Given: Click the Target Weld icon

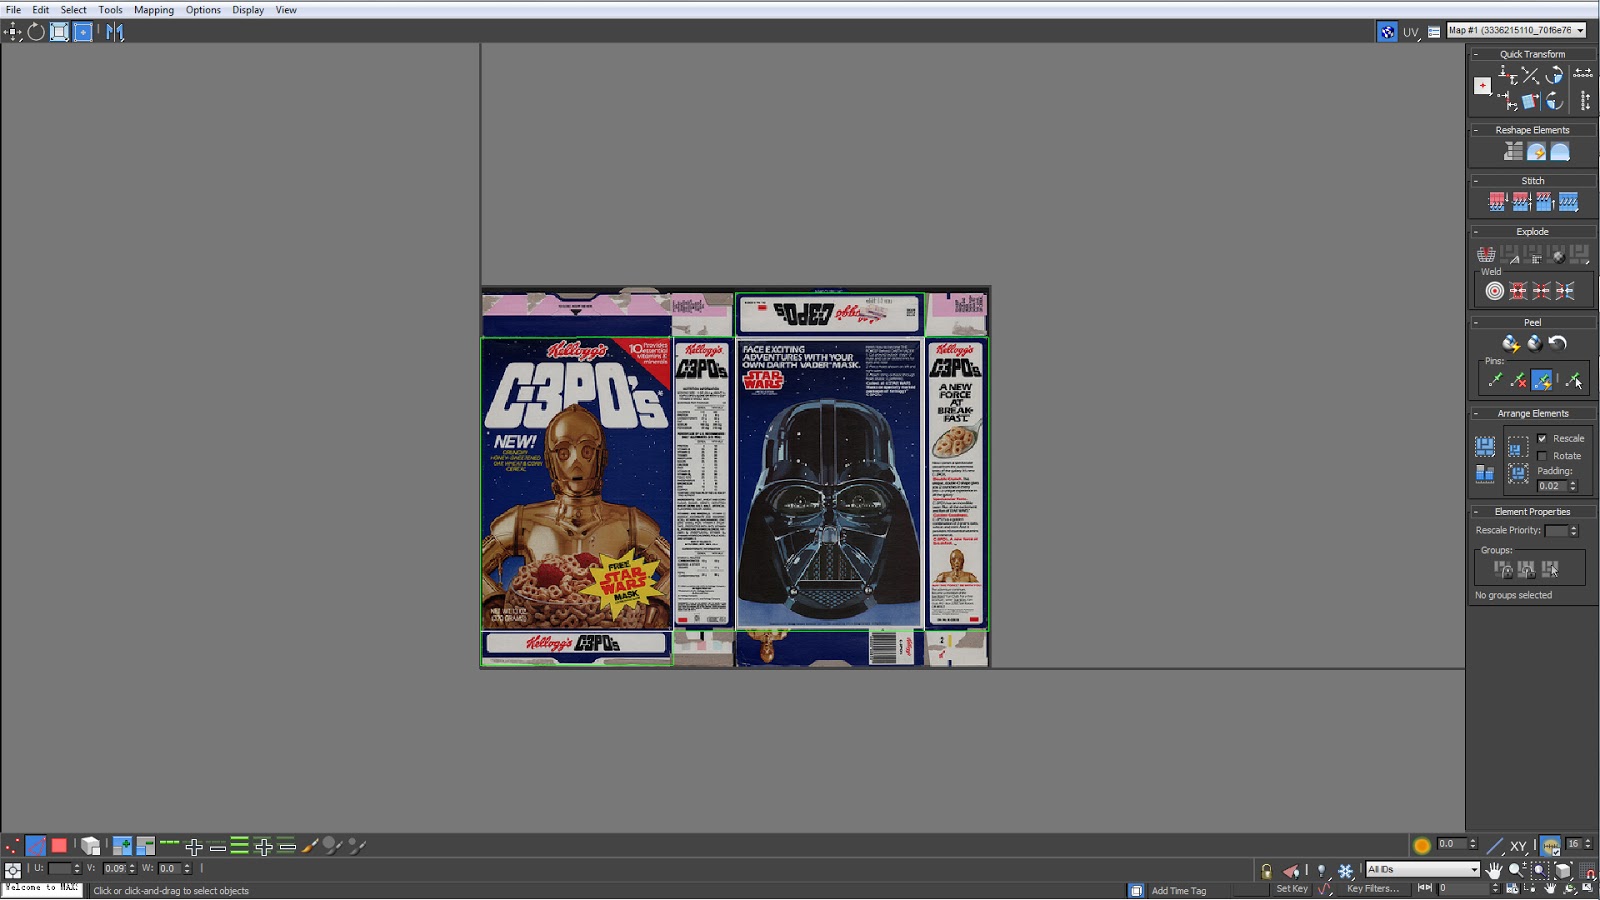Looking at the screenshot, I should point(1494,291).
